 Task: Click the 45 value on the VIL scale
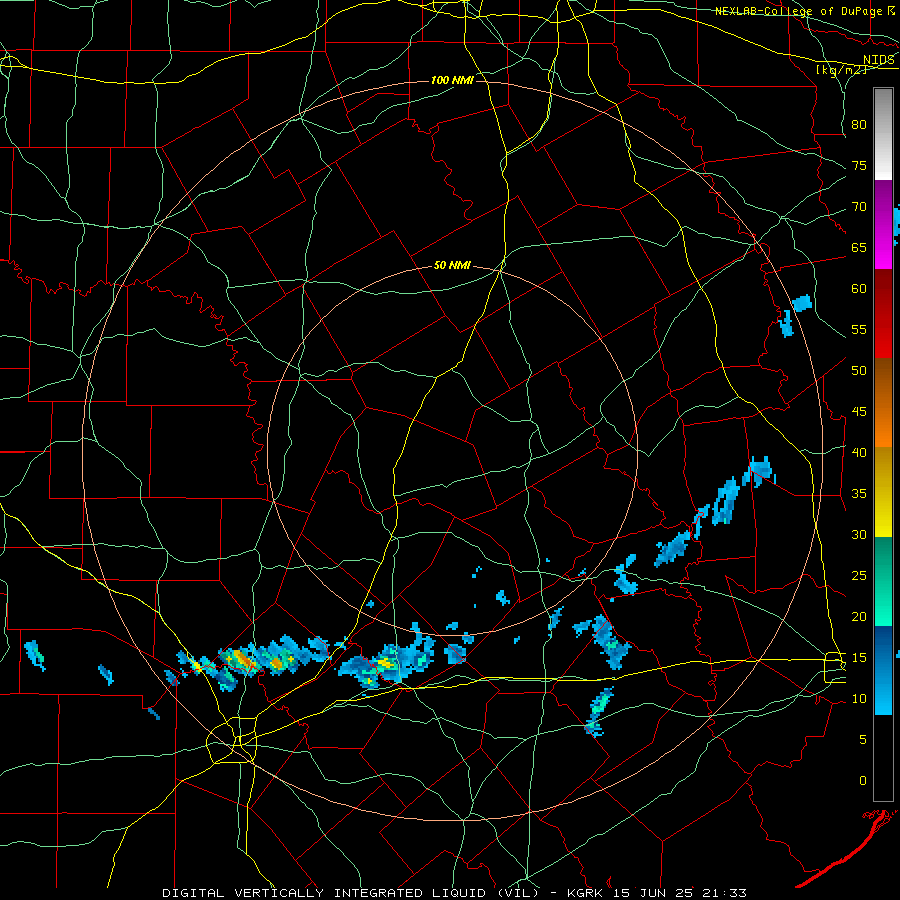tap(859, 412)
